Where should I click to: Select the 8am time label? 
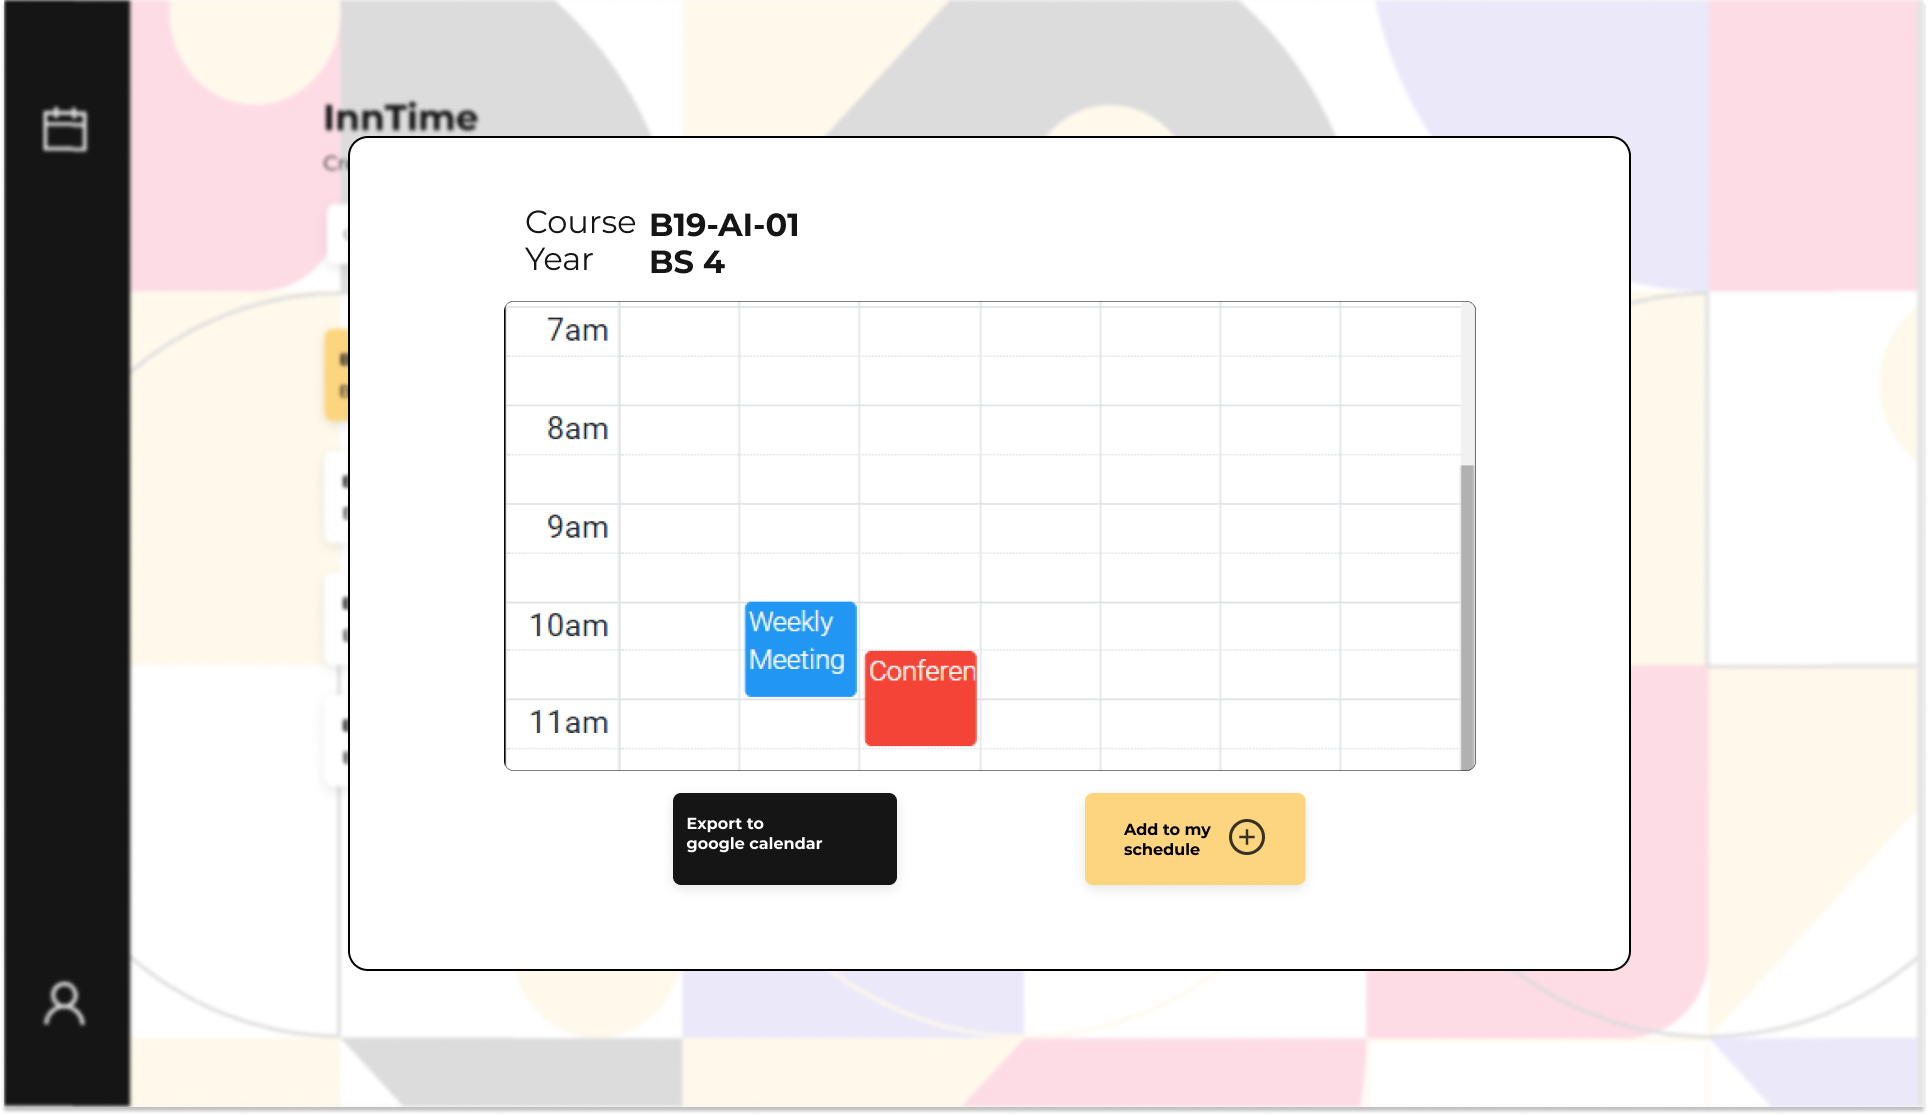pyautogui.click(x=577, y=429)
